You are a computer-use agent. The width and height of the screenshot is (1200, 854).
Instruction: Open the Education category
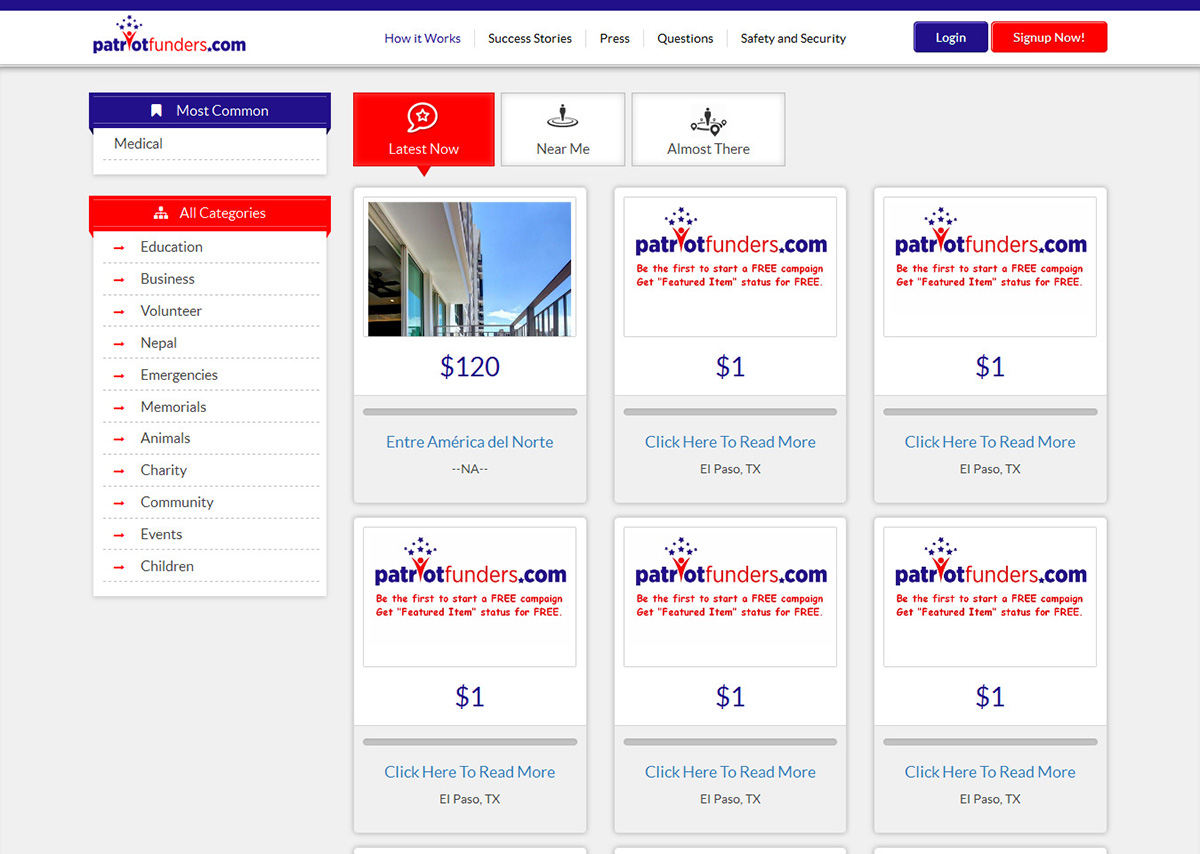[171, 247]
